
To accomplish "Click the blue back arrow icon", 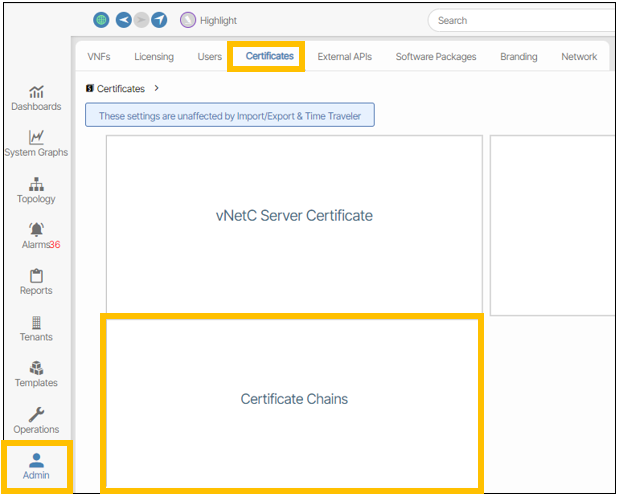I will tap(124, 20).
